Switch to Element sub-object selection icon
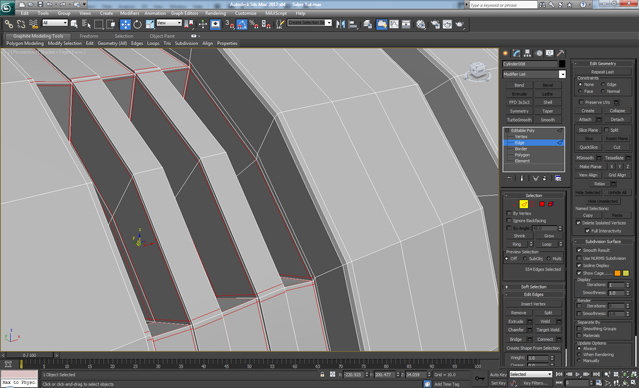Screen dimensions: 639x388 click(x=551, y=204)
